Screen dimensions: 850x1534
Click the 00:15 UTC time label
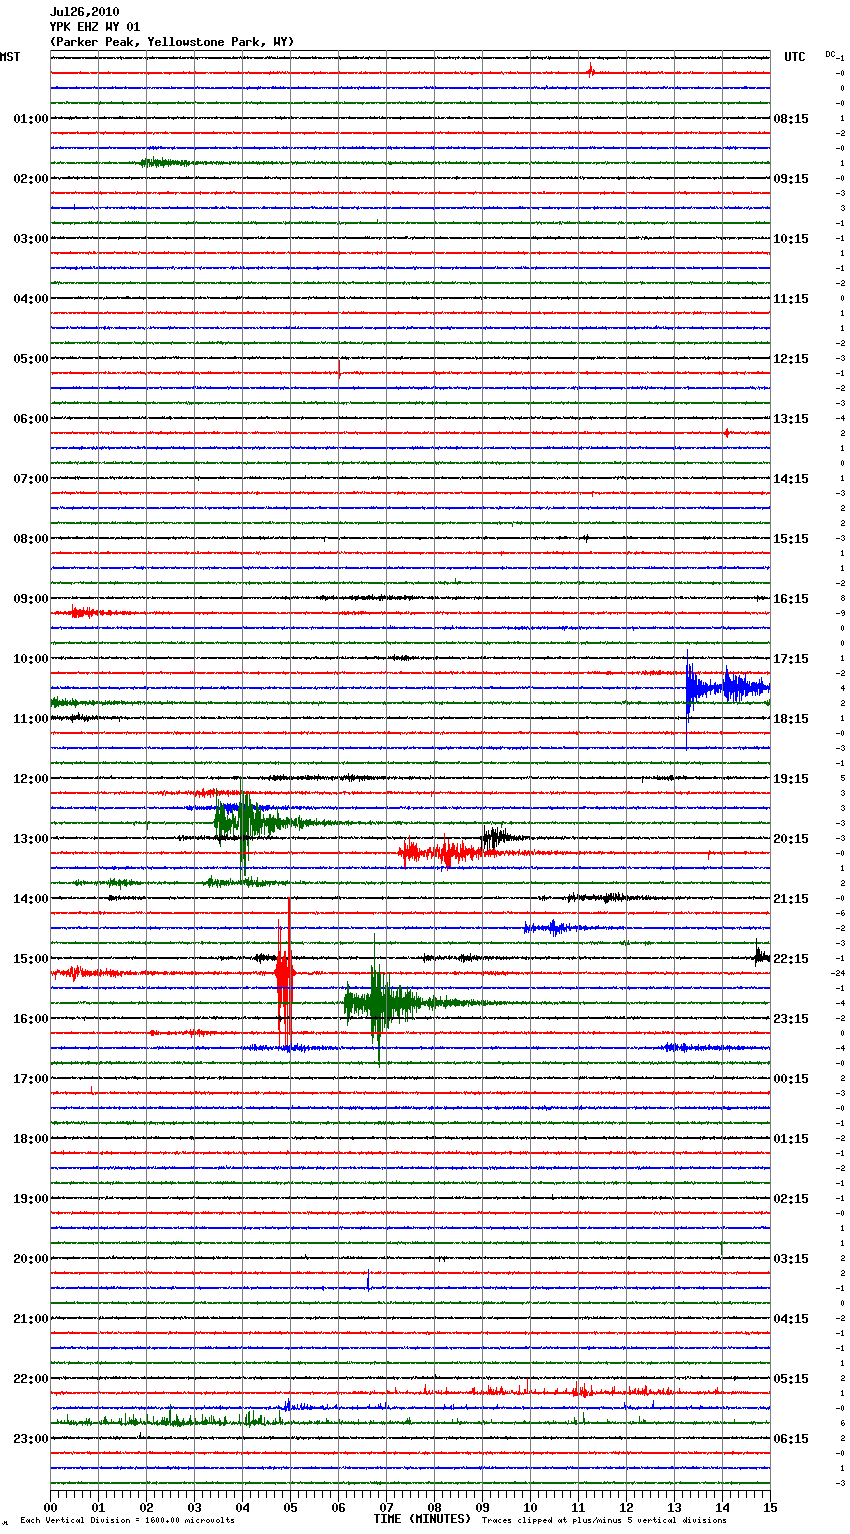791,1079
